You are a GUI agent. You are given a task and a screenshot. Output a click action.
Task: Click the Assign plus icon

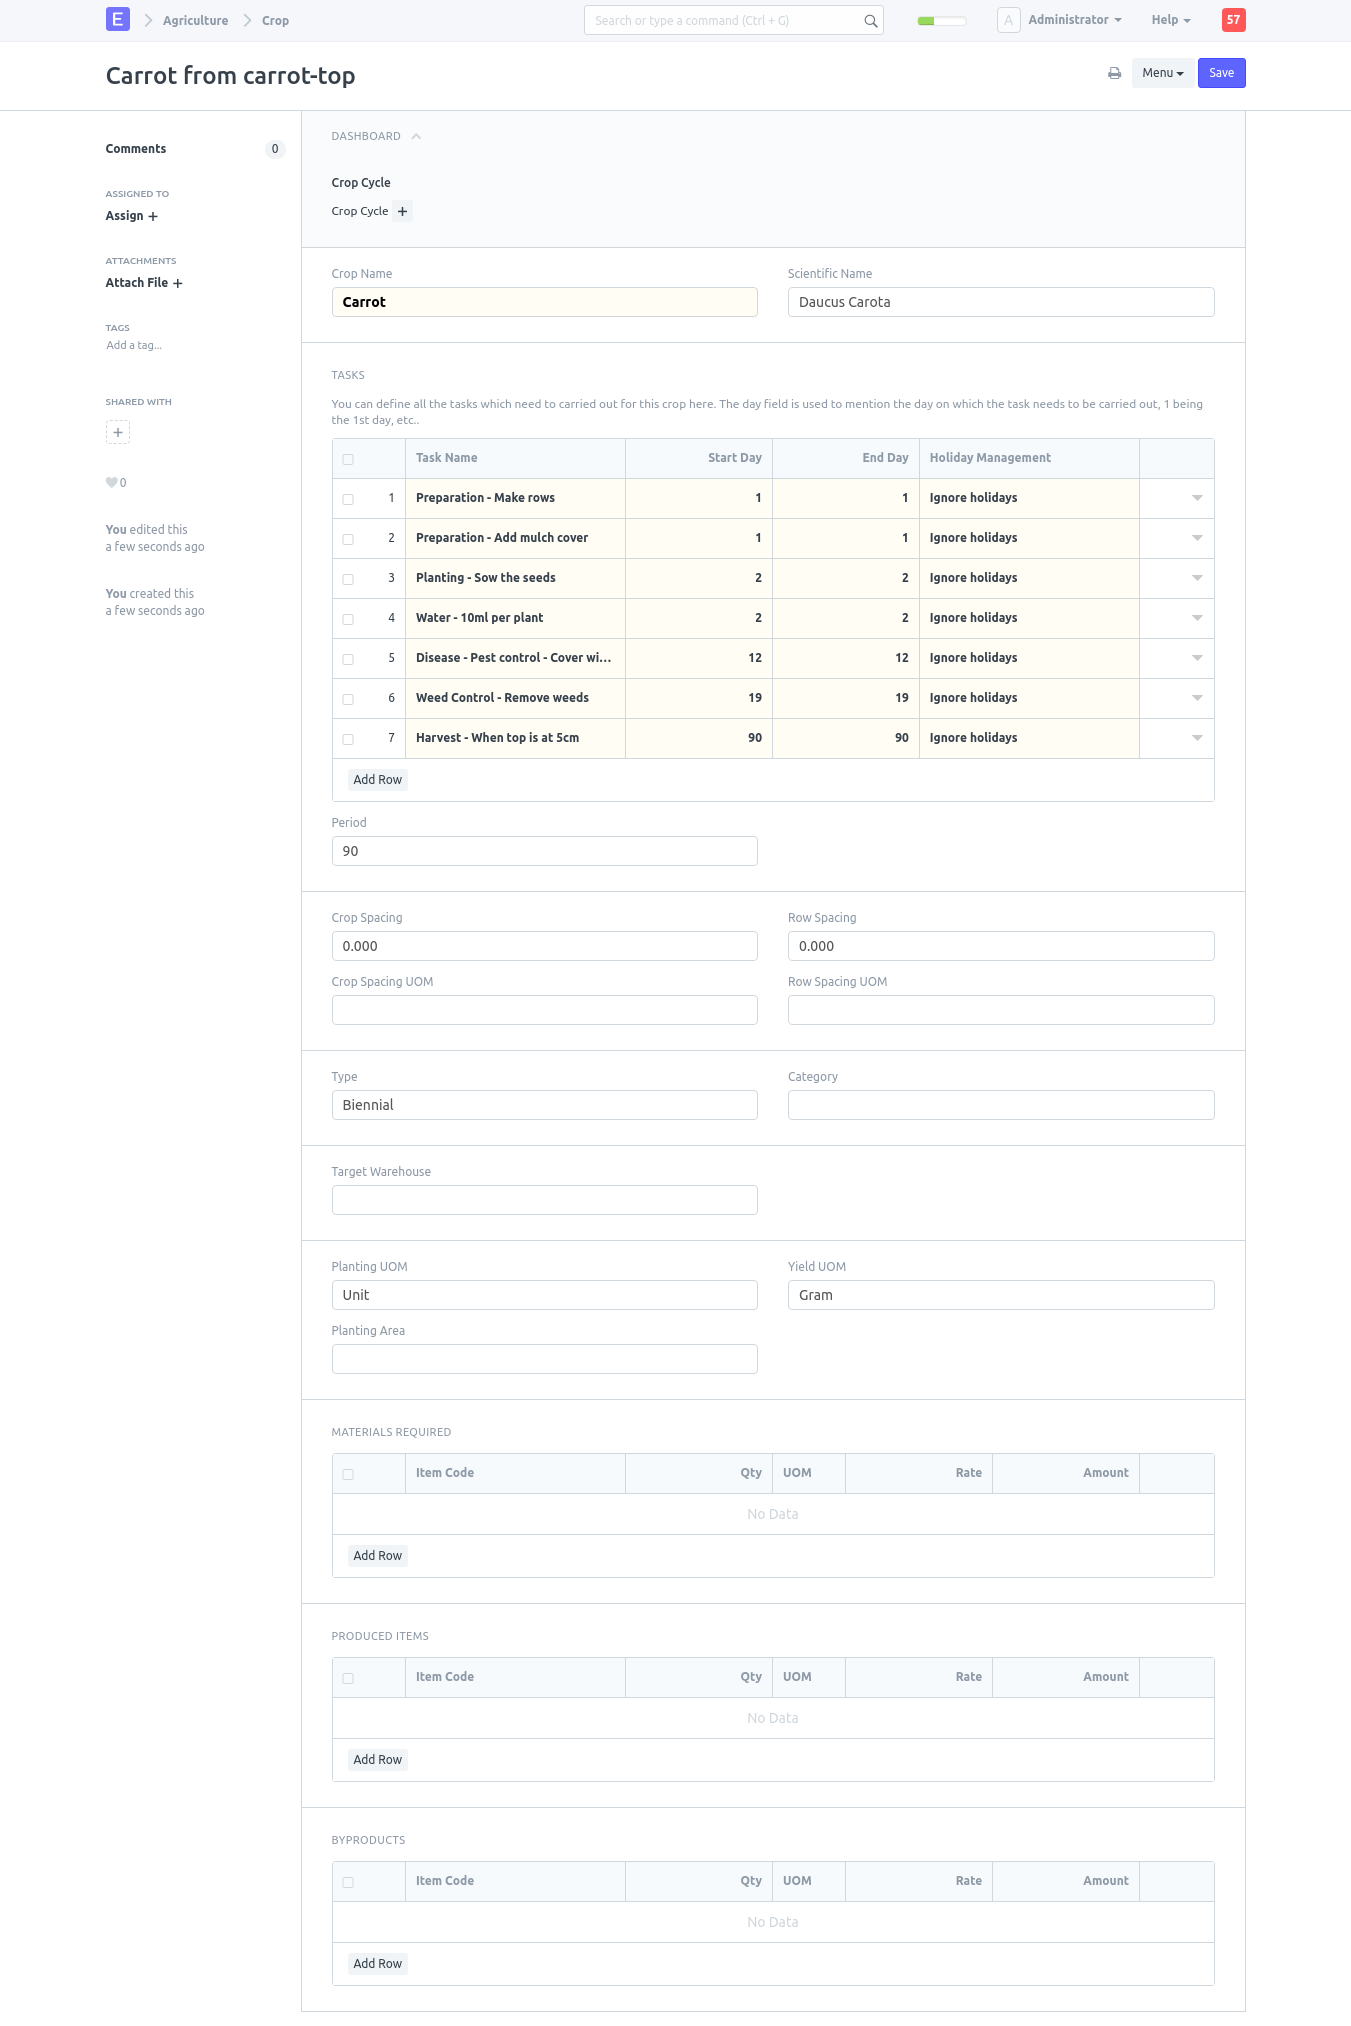(153, 216)
